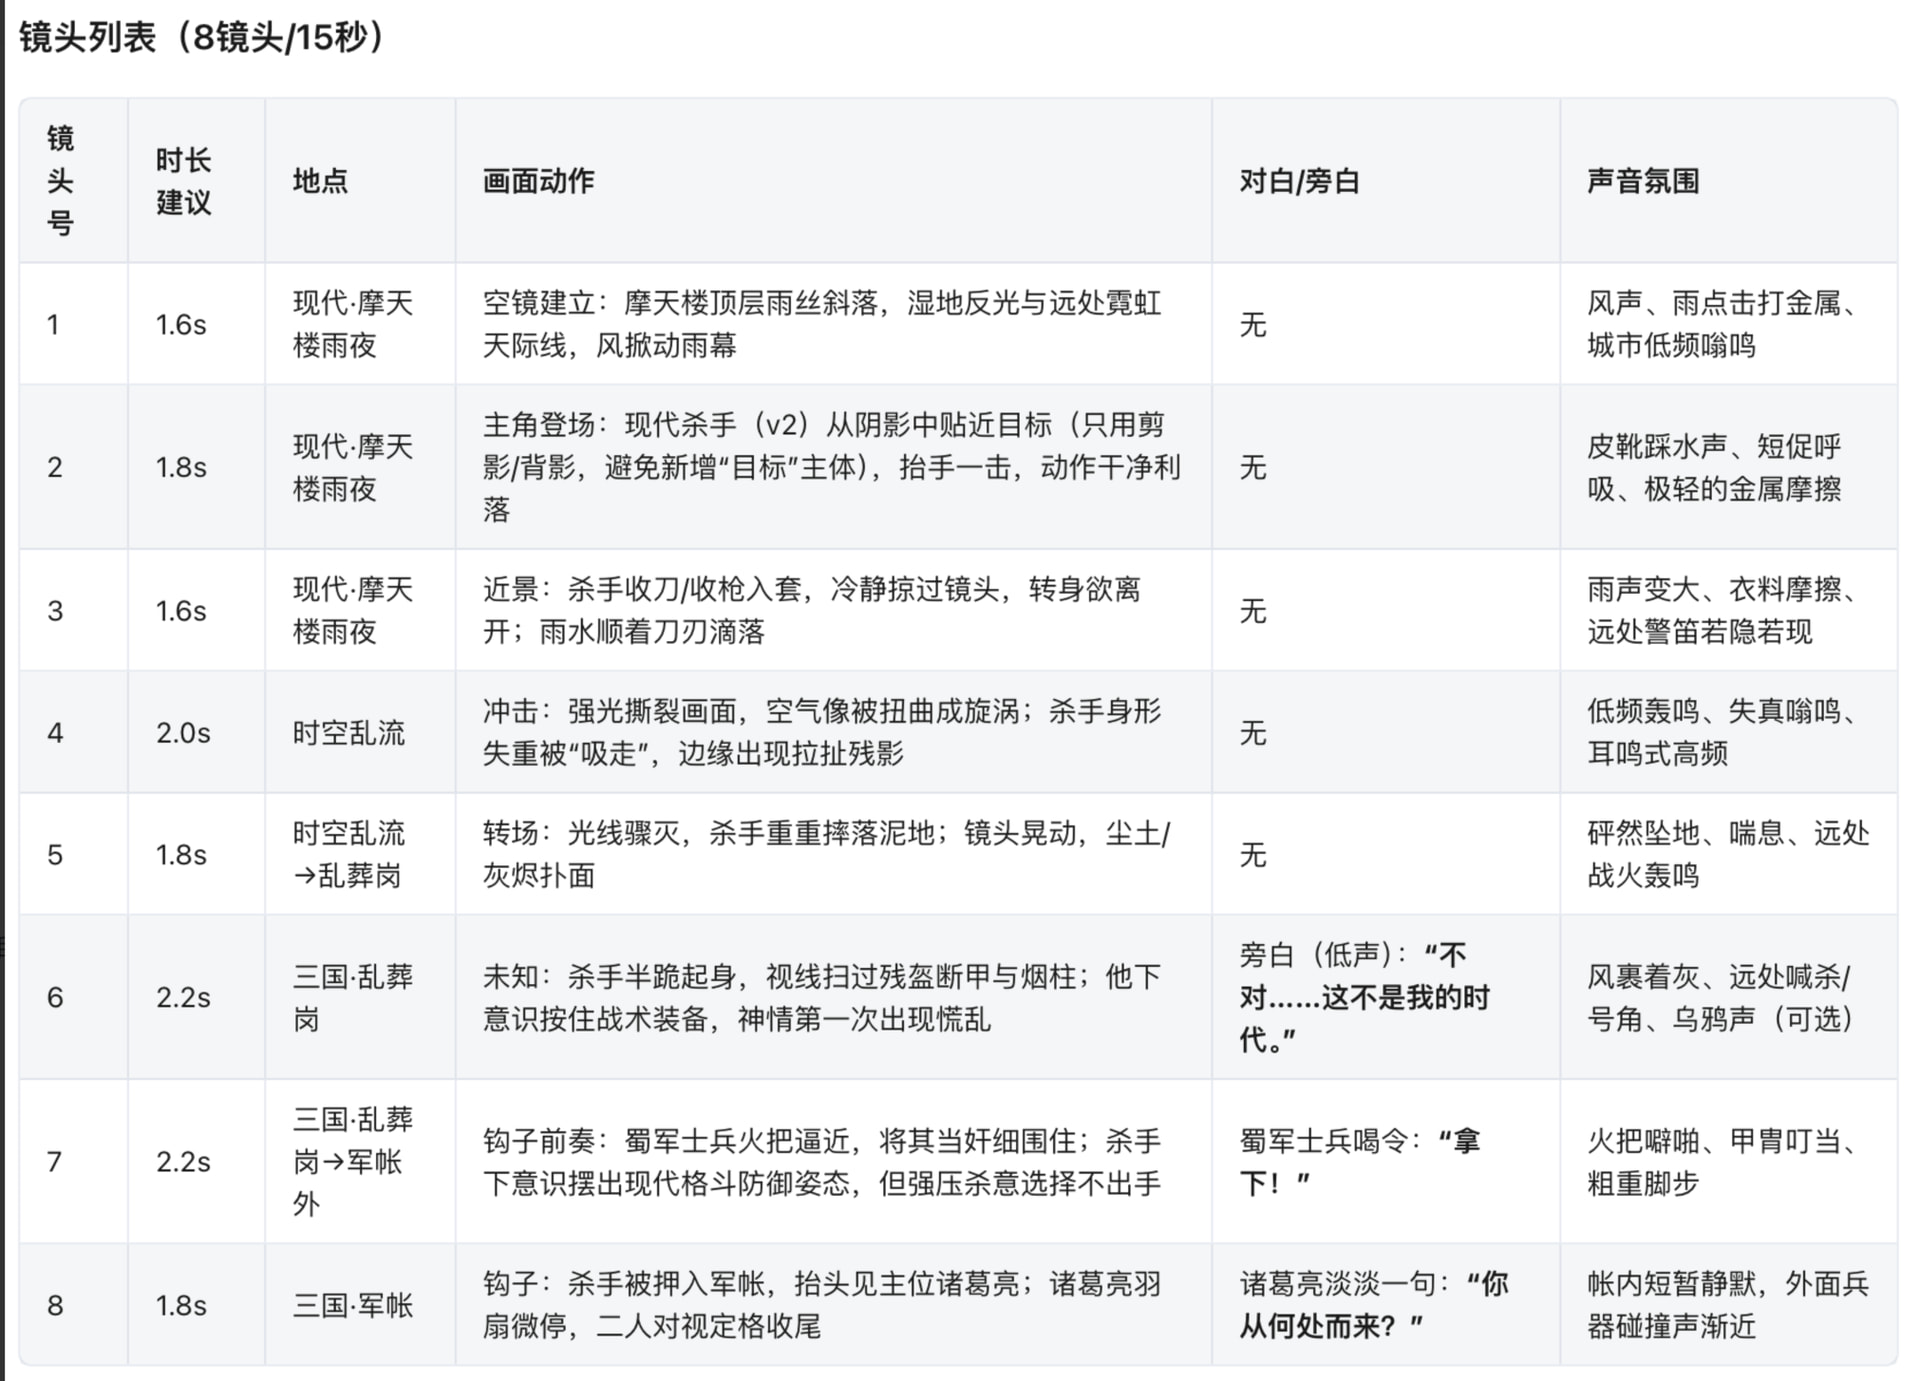Select the '声音氛围' column header
This screenshot has width=1920, height=1381.
pos(1642,181)
